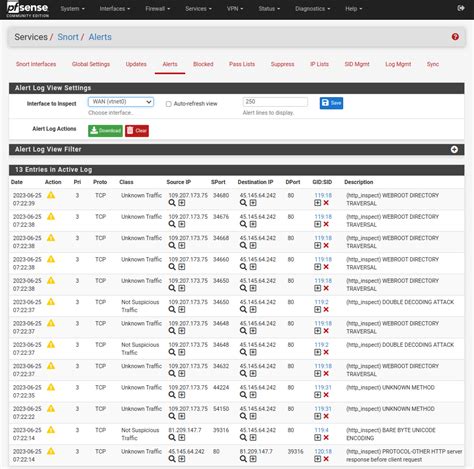
Task: Open the Diagnostics menu in the navbar
Action: pos(312,9)
